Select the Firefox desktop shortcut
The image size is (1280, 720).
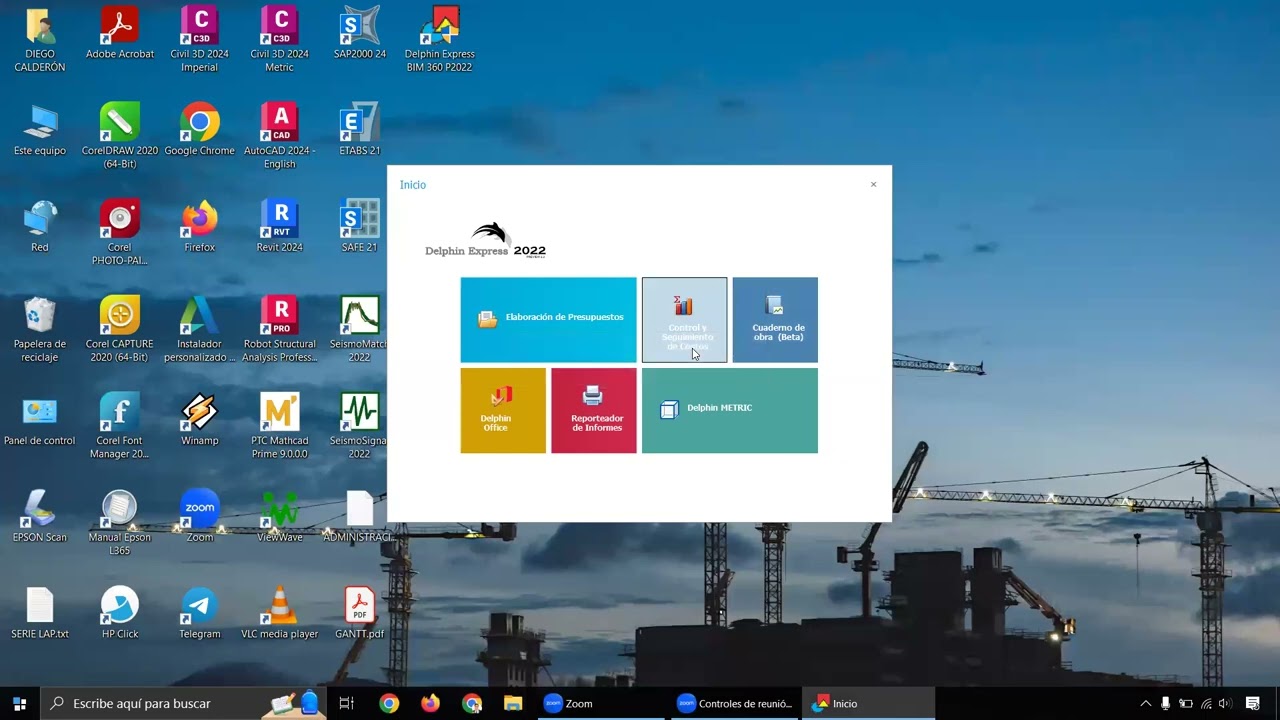click(x=200, y=226)
